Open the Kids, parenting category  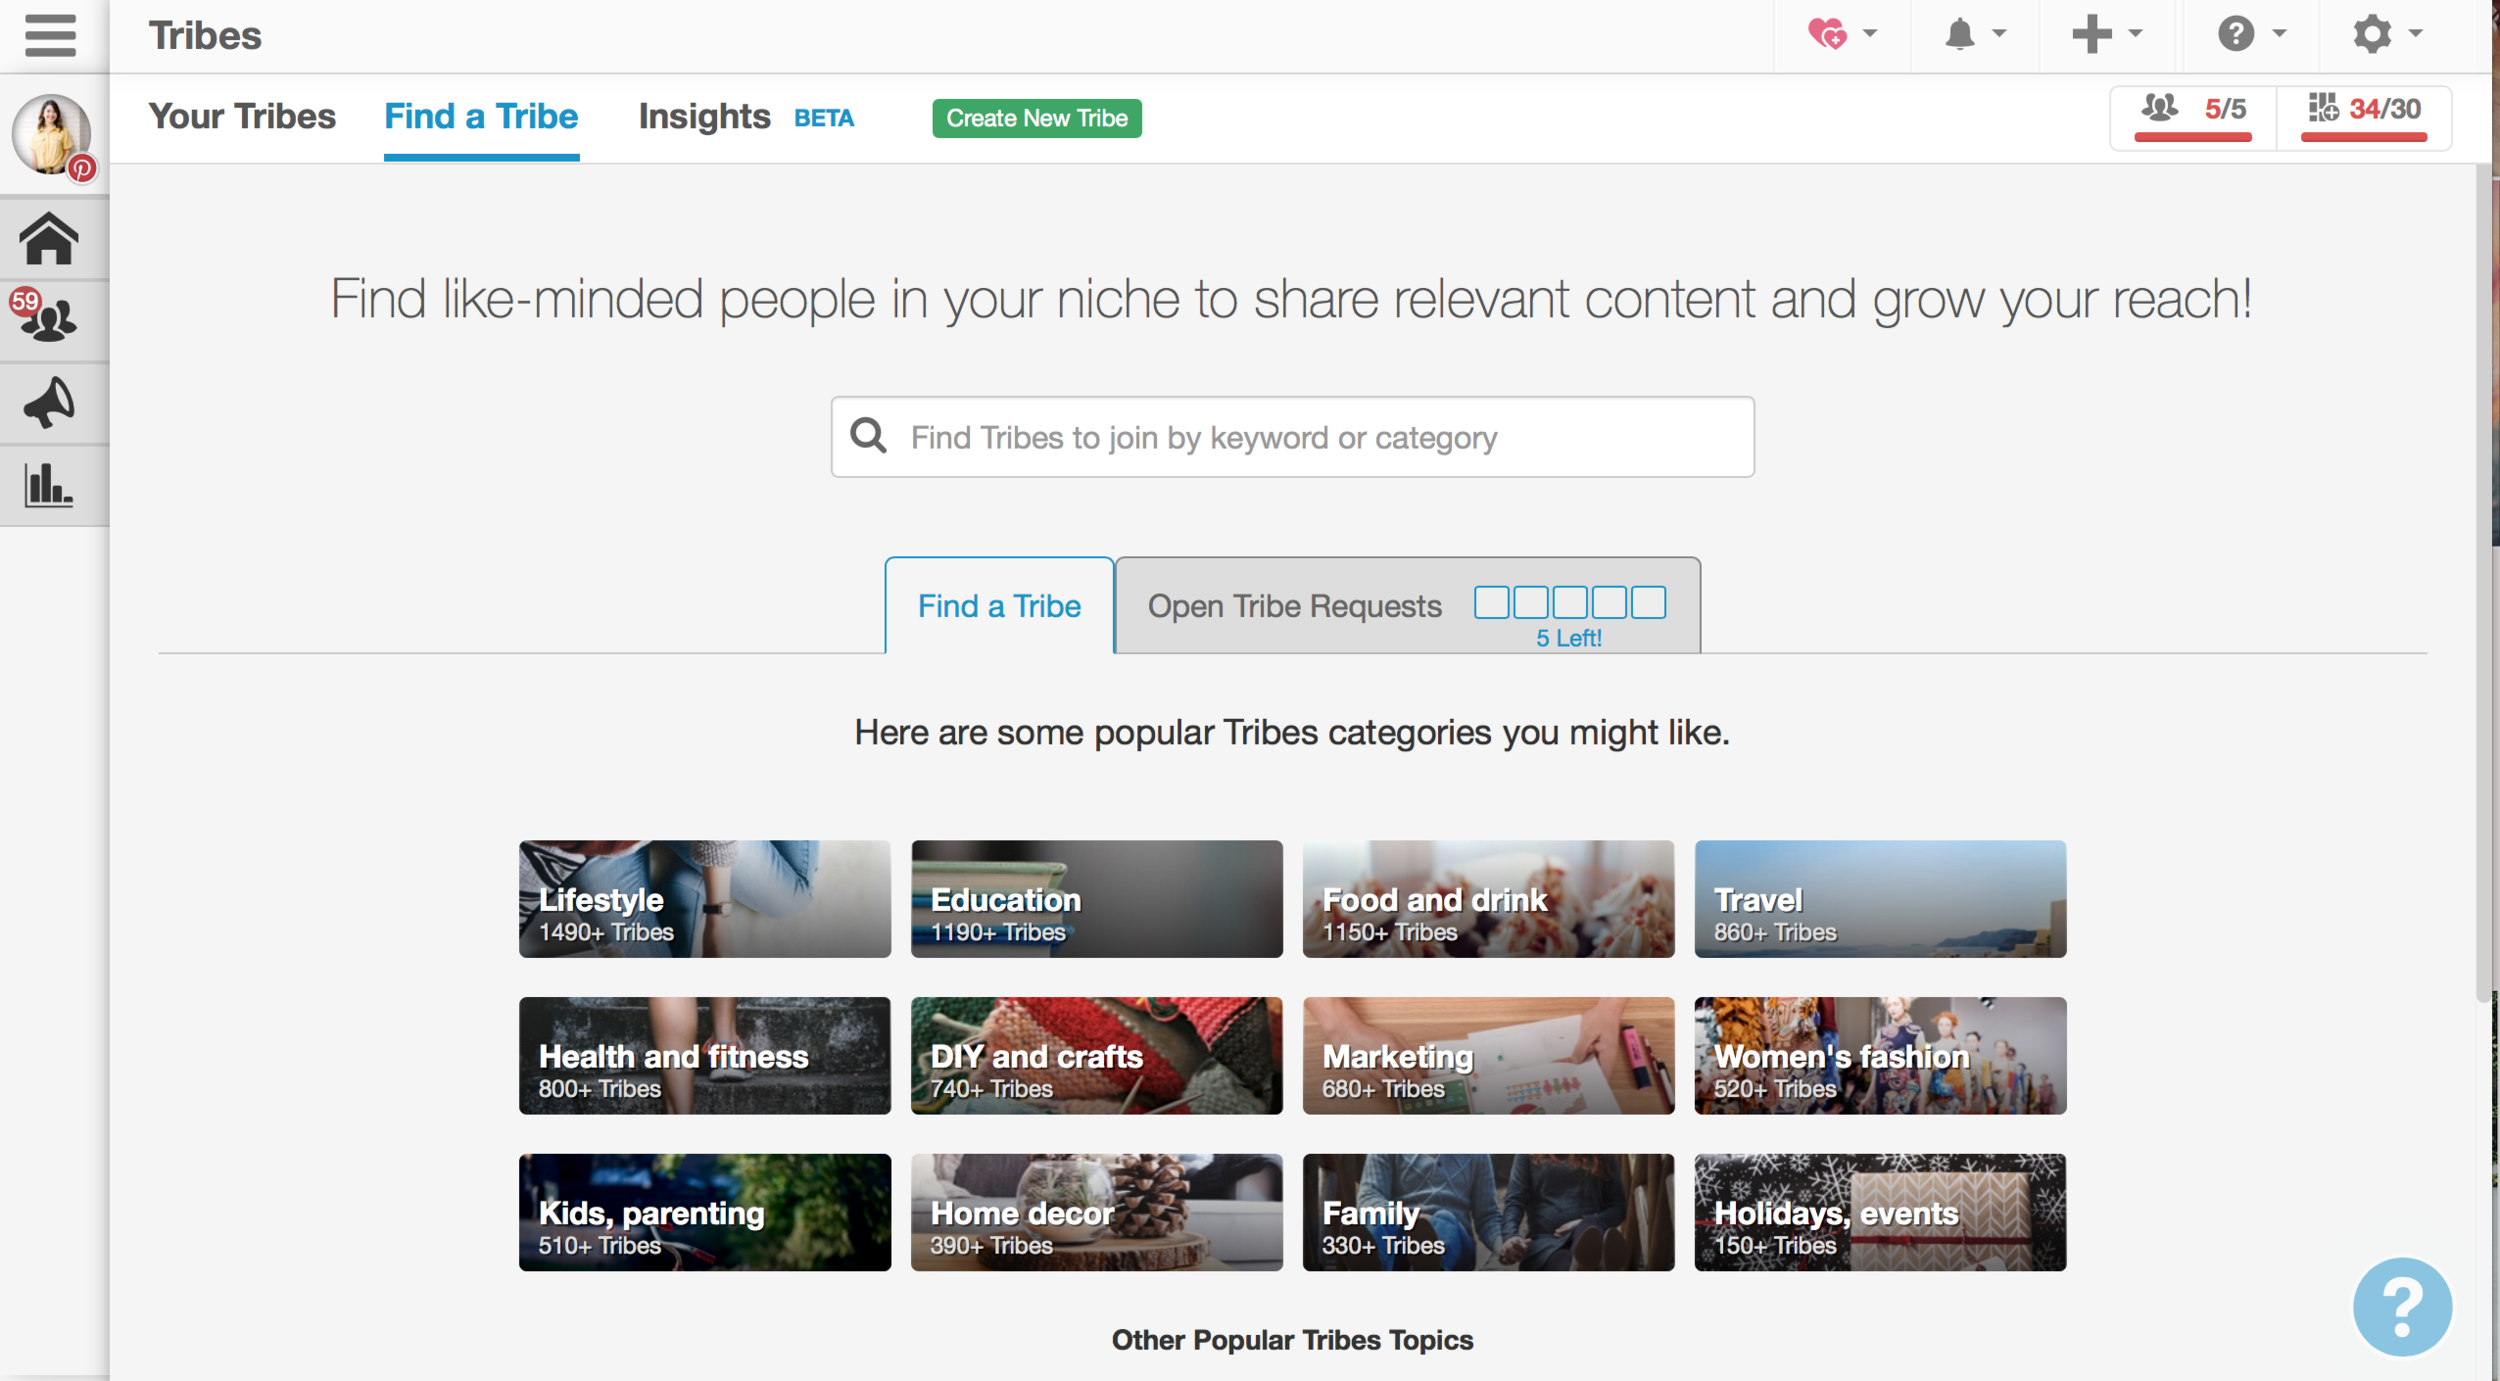click(704, 1212)
